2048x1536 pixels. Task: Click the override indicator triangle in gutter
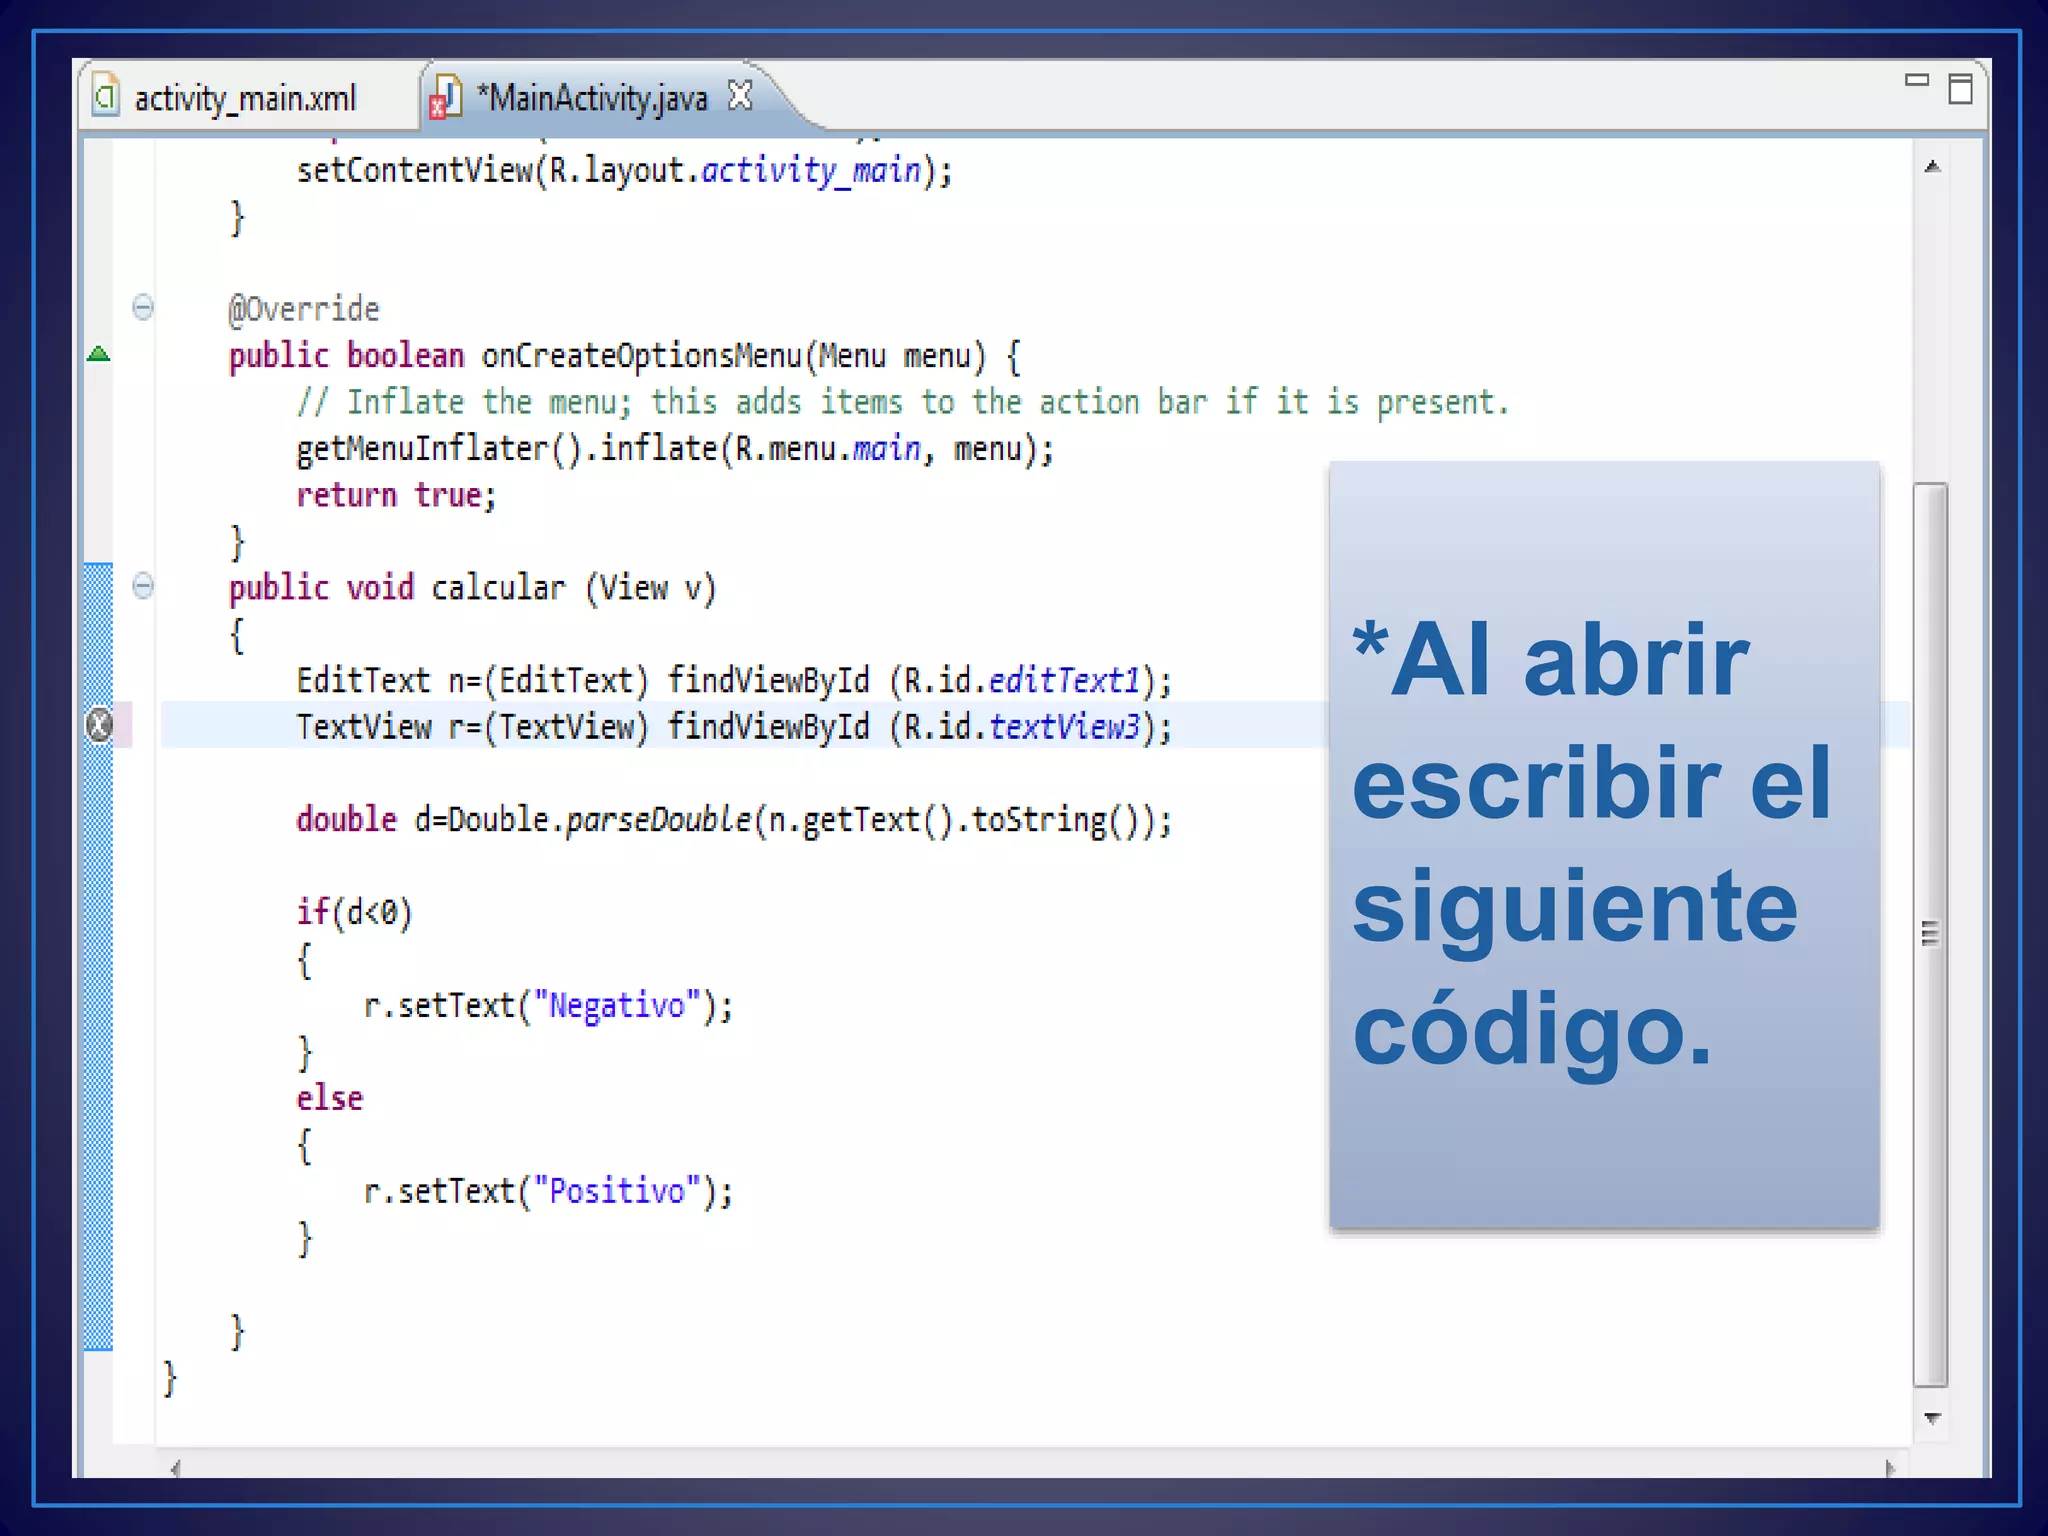pos(98,354)
